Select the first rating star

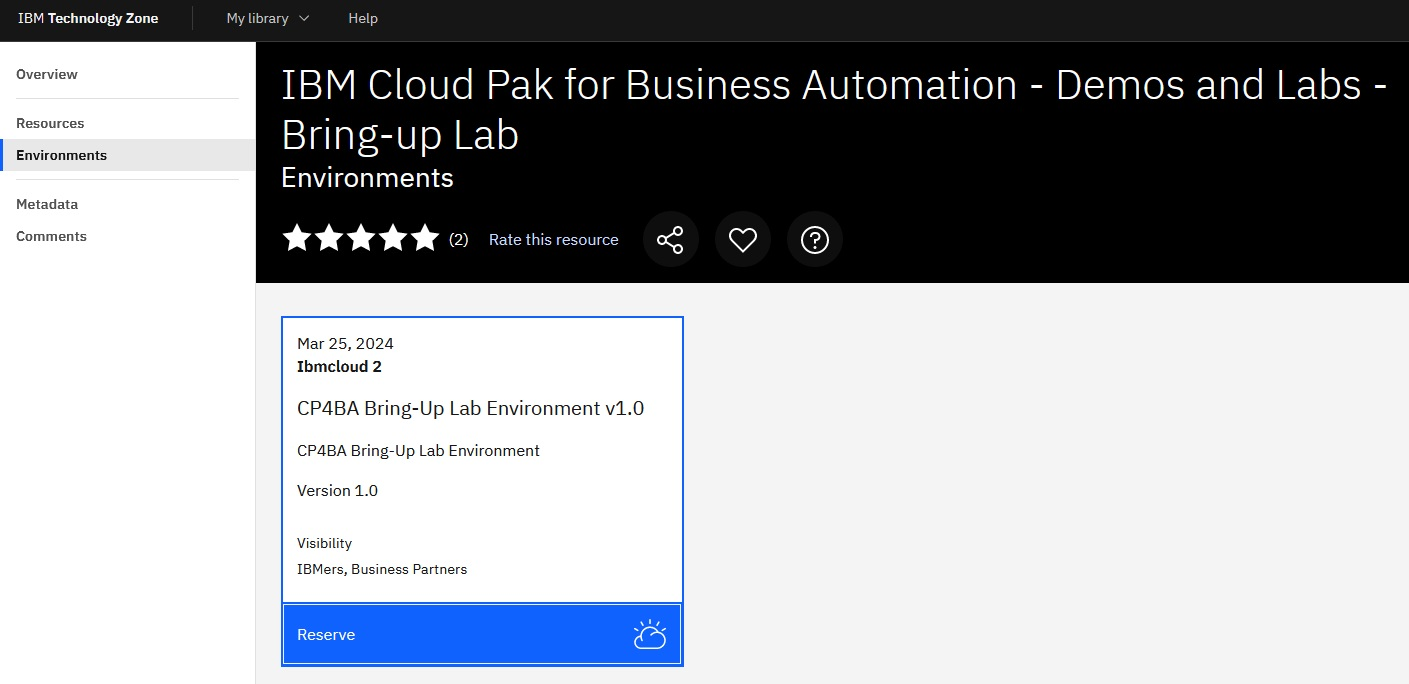[297, 238]
